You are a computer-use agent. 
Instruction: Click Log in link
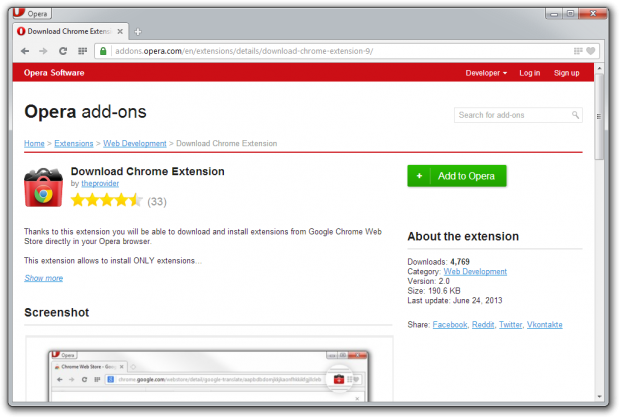[x=529, y=73]
